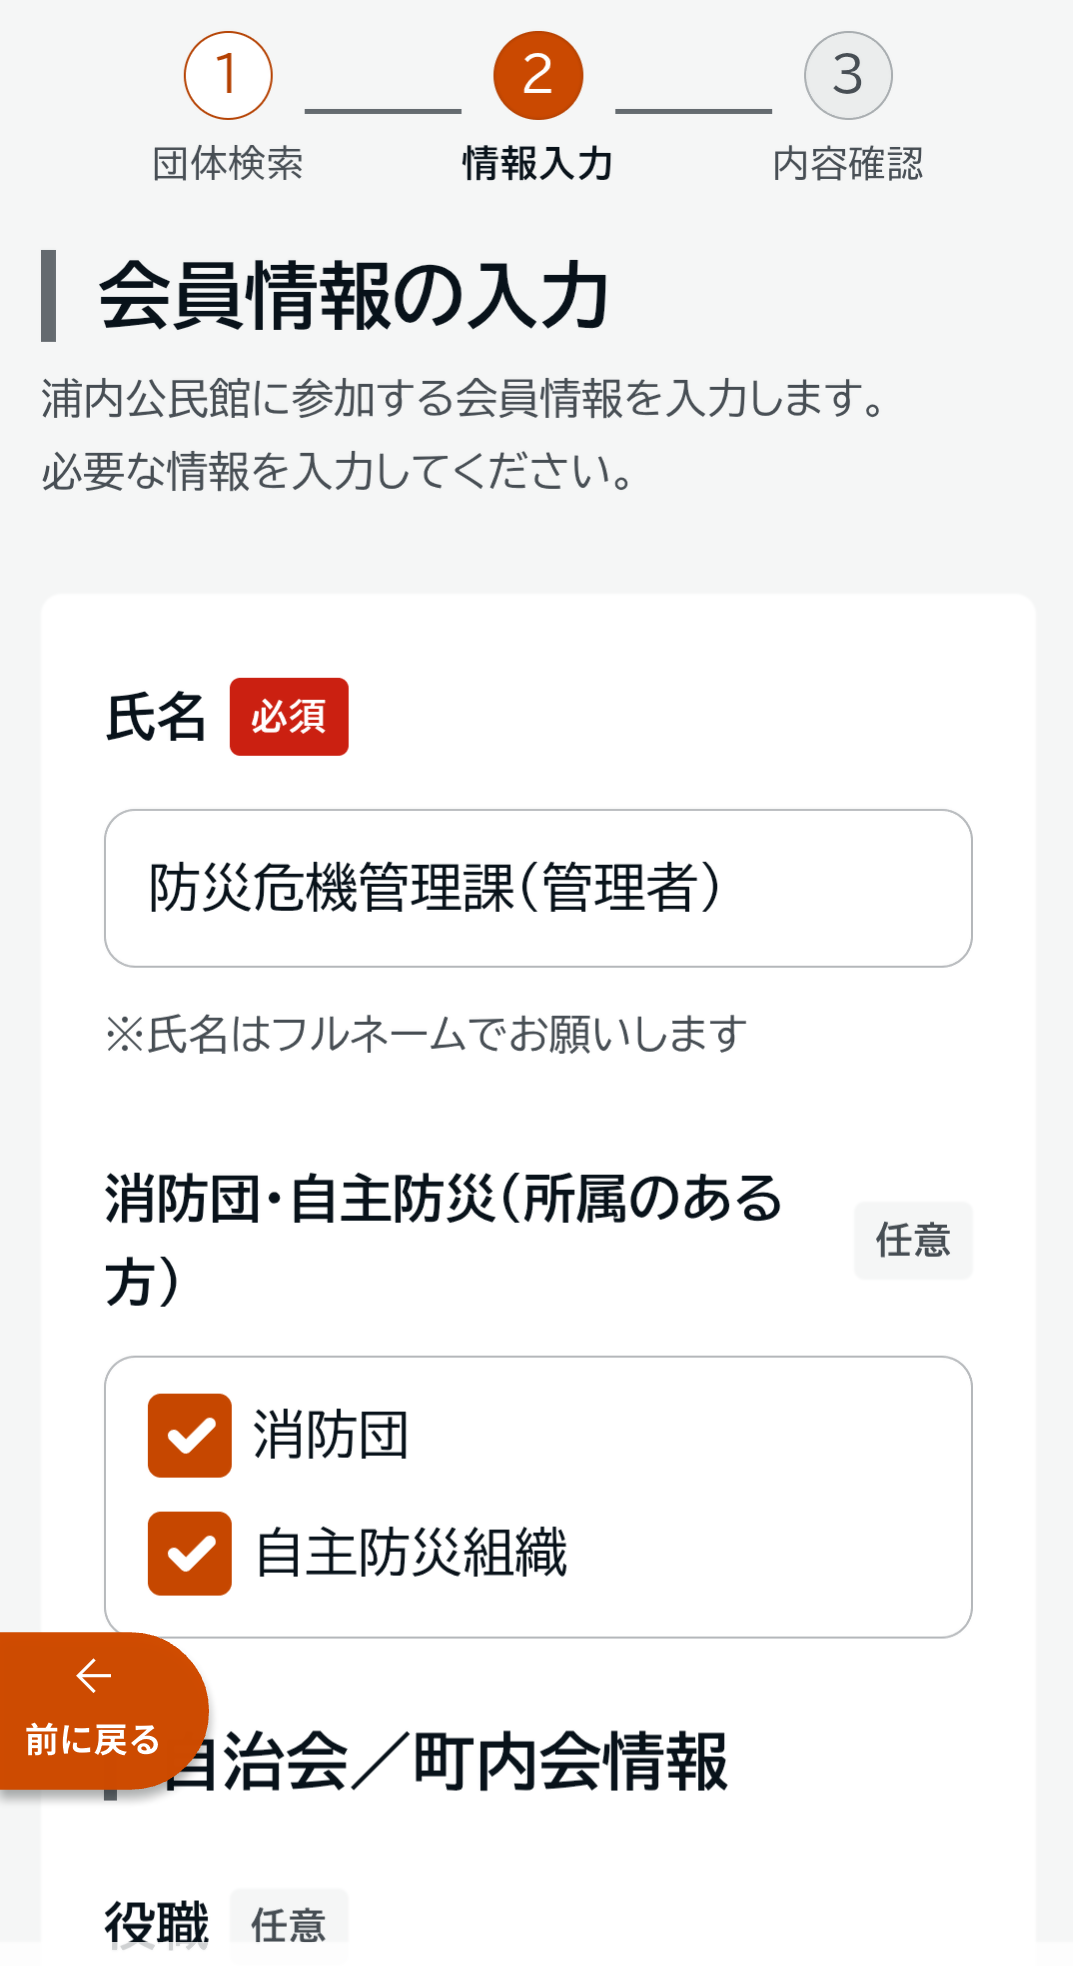Click the 任意 badge beside 消防団・自主防災

[913, 1240]
